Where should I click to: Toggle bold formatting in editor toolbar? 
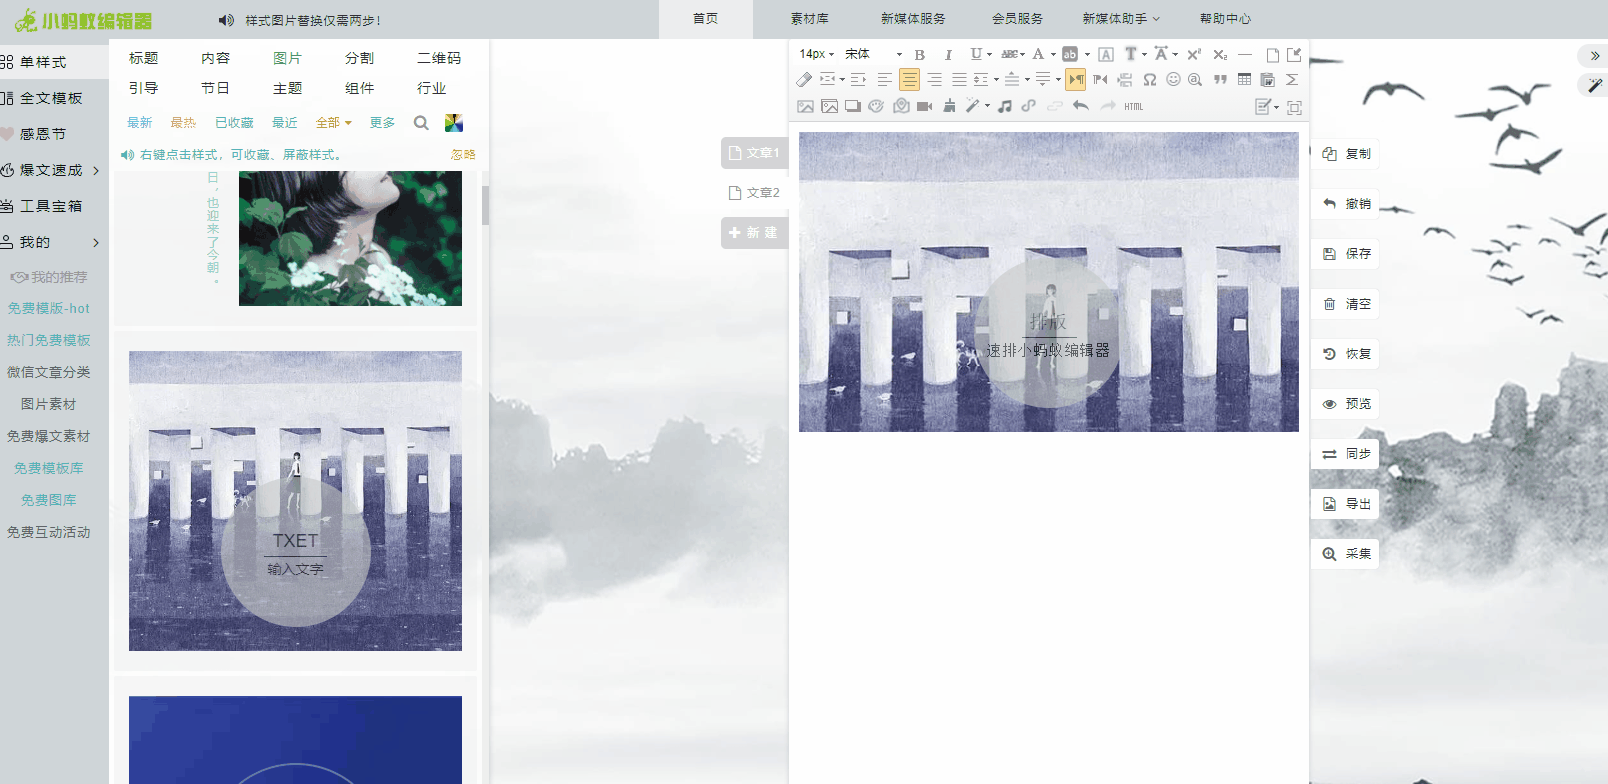pos(920,54)
